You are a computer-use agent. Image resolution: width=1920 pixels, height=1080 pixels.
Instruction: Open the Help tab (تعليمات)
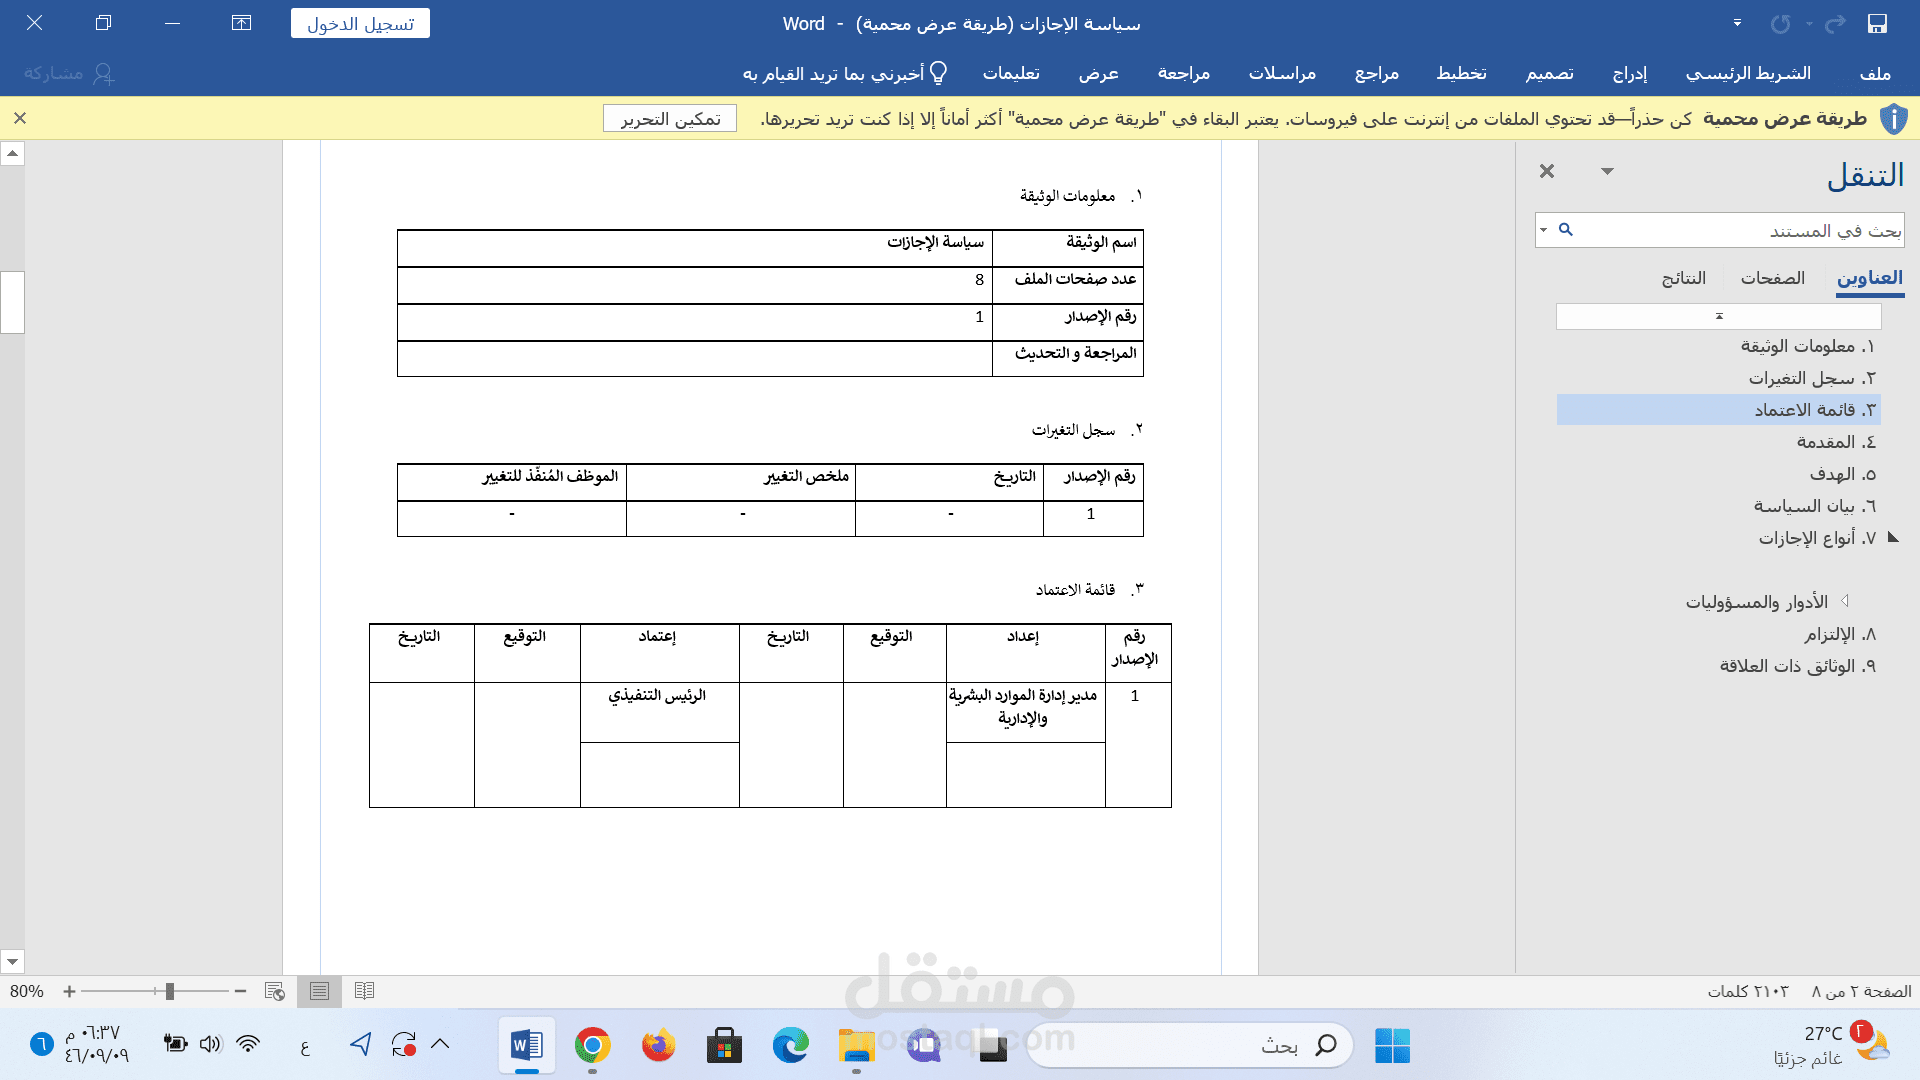point(1011,73)
